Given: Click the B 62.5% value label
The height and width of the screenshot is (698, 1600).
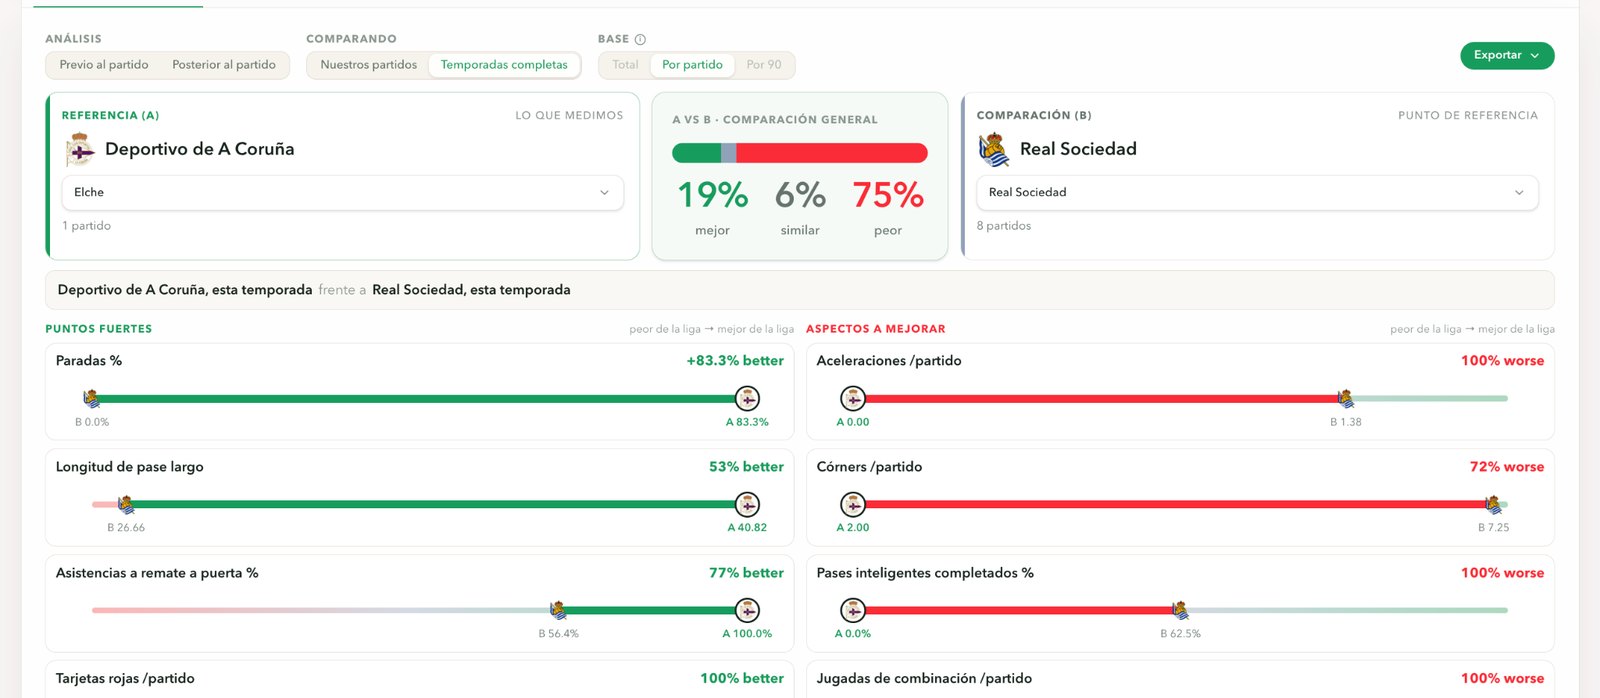Looking at the screenshot, I should coord(1180,634).
